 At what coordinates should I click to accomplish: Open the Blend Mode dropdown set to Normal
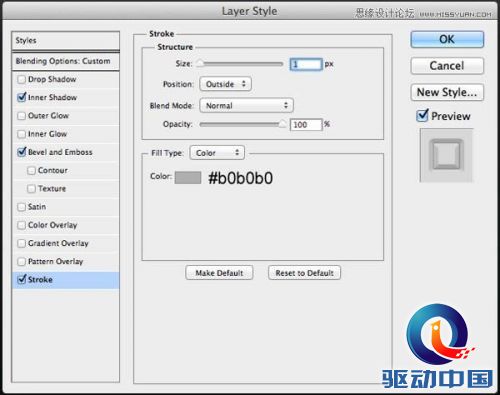(x=246, y=105)
